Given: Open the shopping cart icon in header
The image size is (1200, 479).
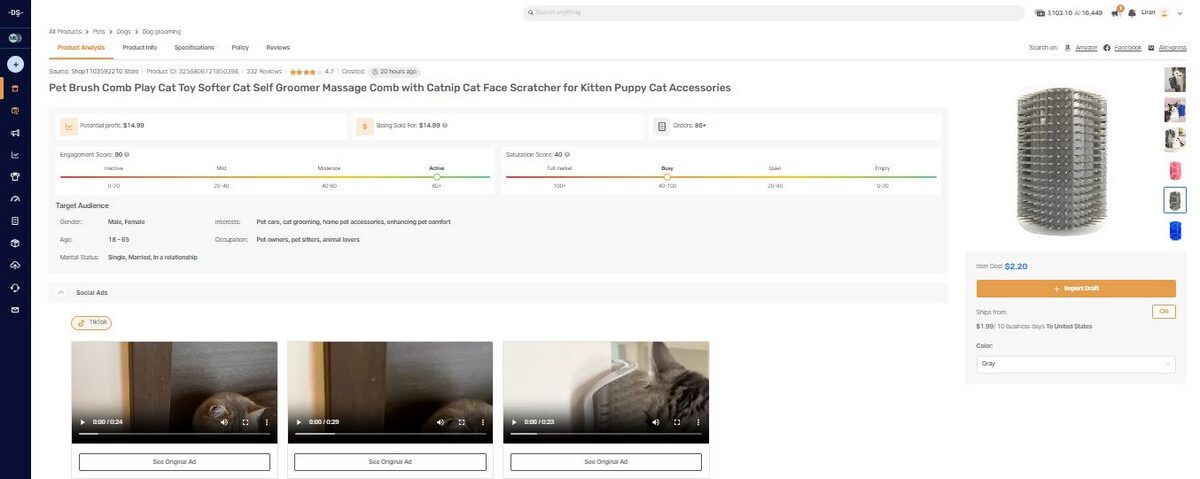Looking at the screenshot, I should (x=1115, y=13).
